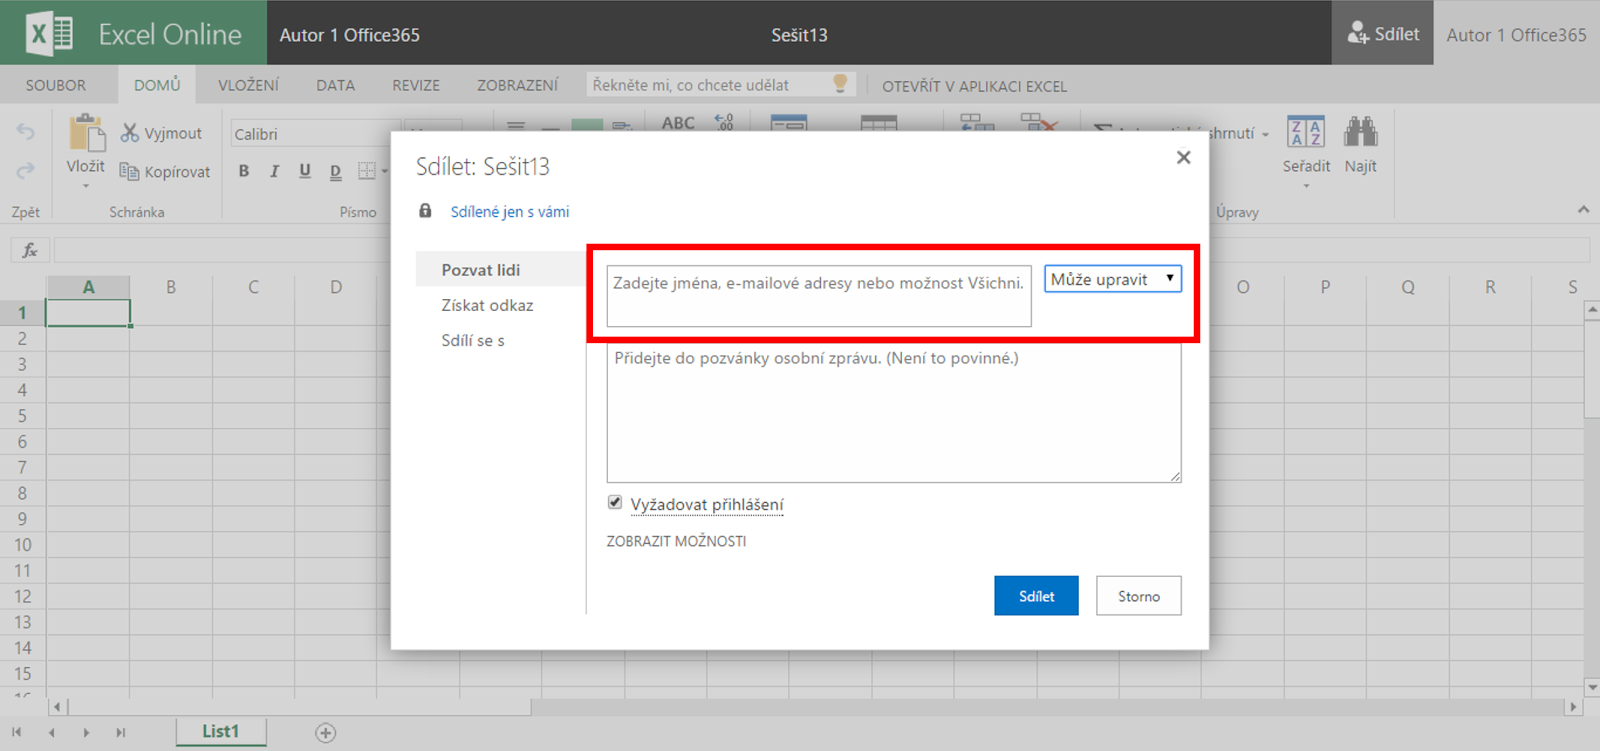
Task: Click the Excel Online logo icon
Action: pos(50,34)
